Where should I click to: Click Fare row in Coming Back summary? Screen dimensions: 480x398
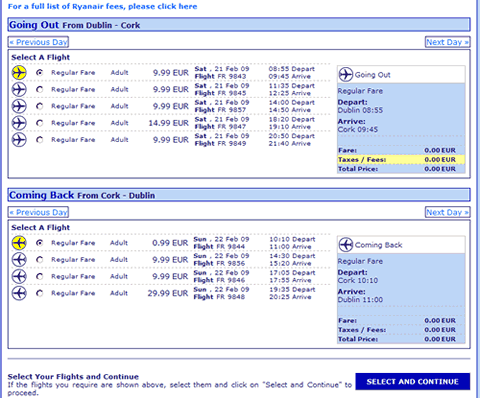click(x=401, y=320)
